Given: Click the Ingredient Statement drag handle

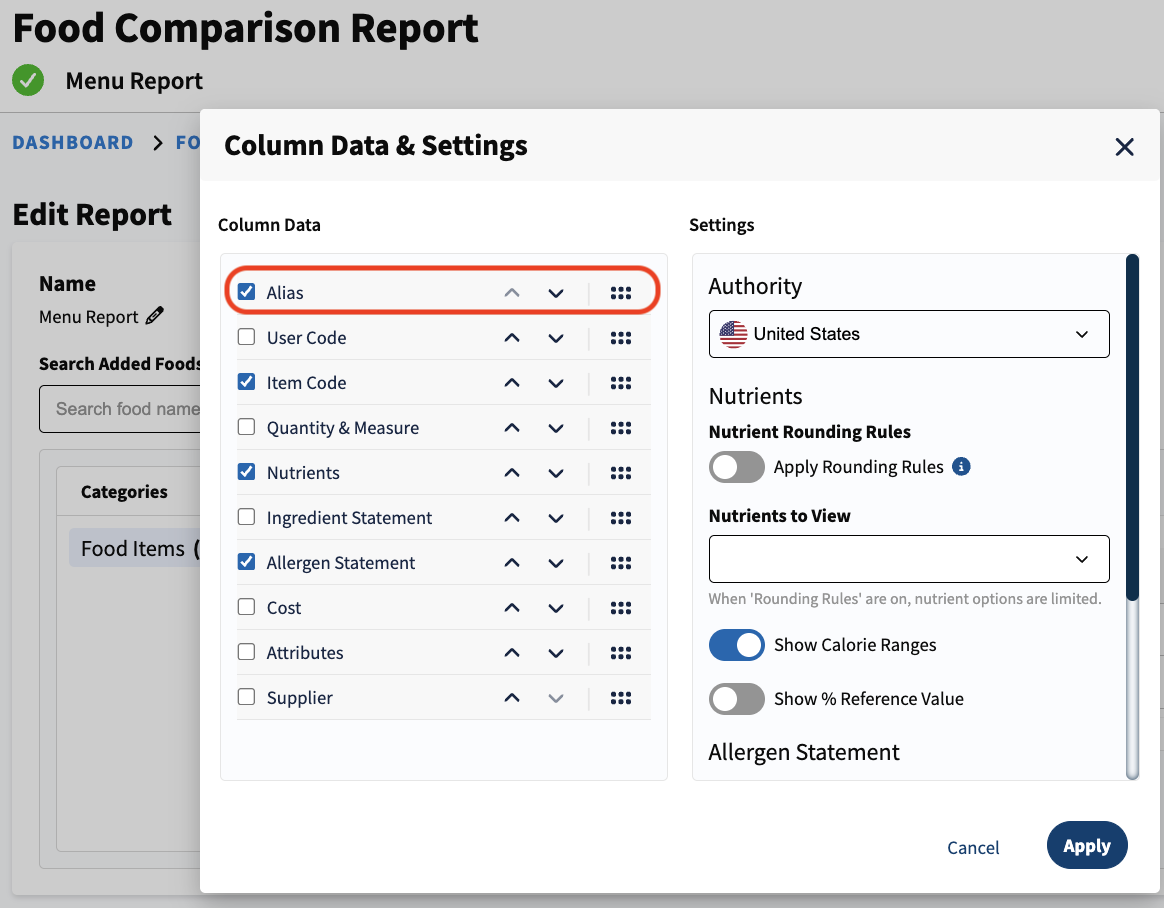Looking at the screenshot, I should [621, 518].
